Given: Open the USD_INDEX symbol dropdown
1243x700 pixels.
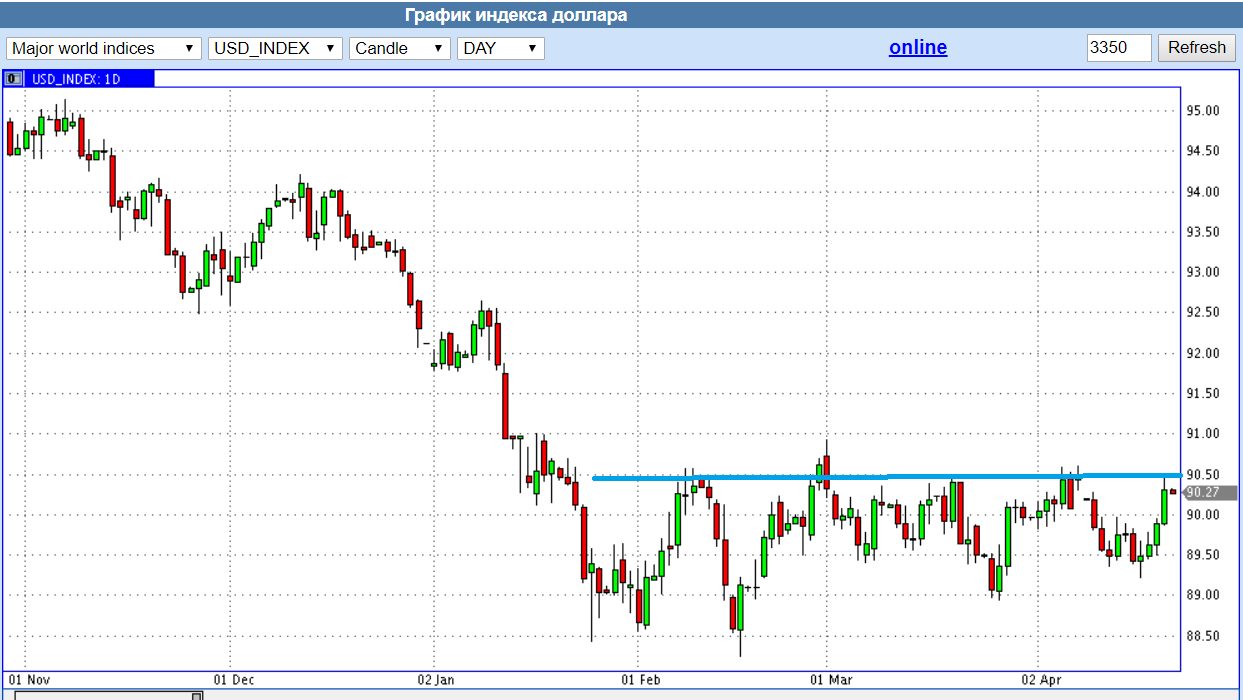Looking at the screenshot, I should point(275,48).
